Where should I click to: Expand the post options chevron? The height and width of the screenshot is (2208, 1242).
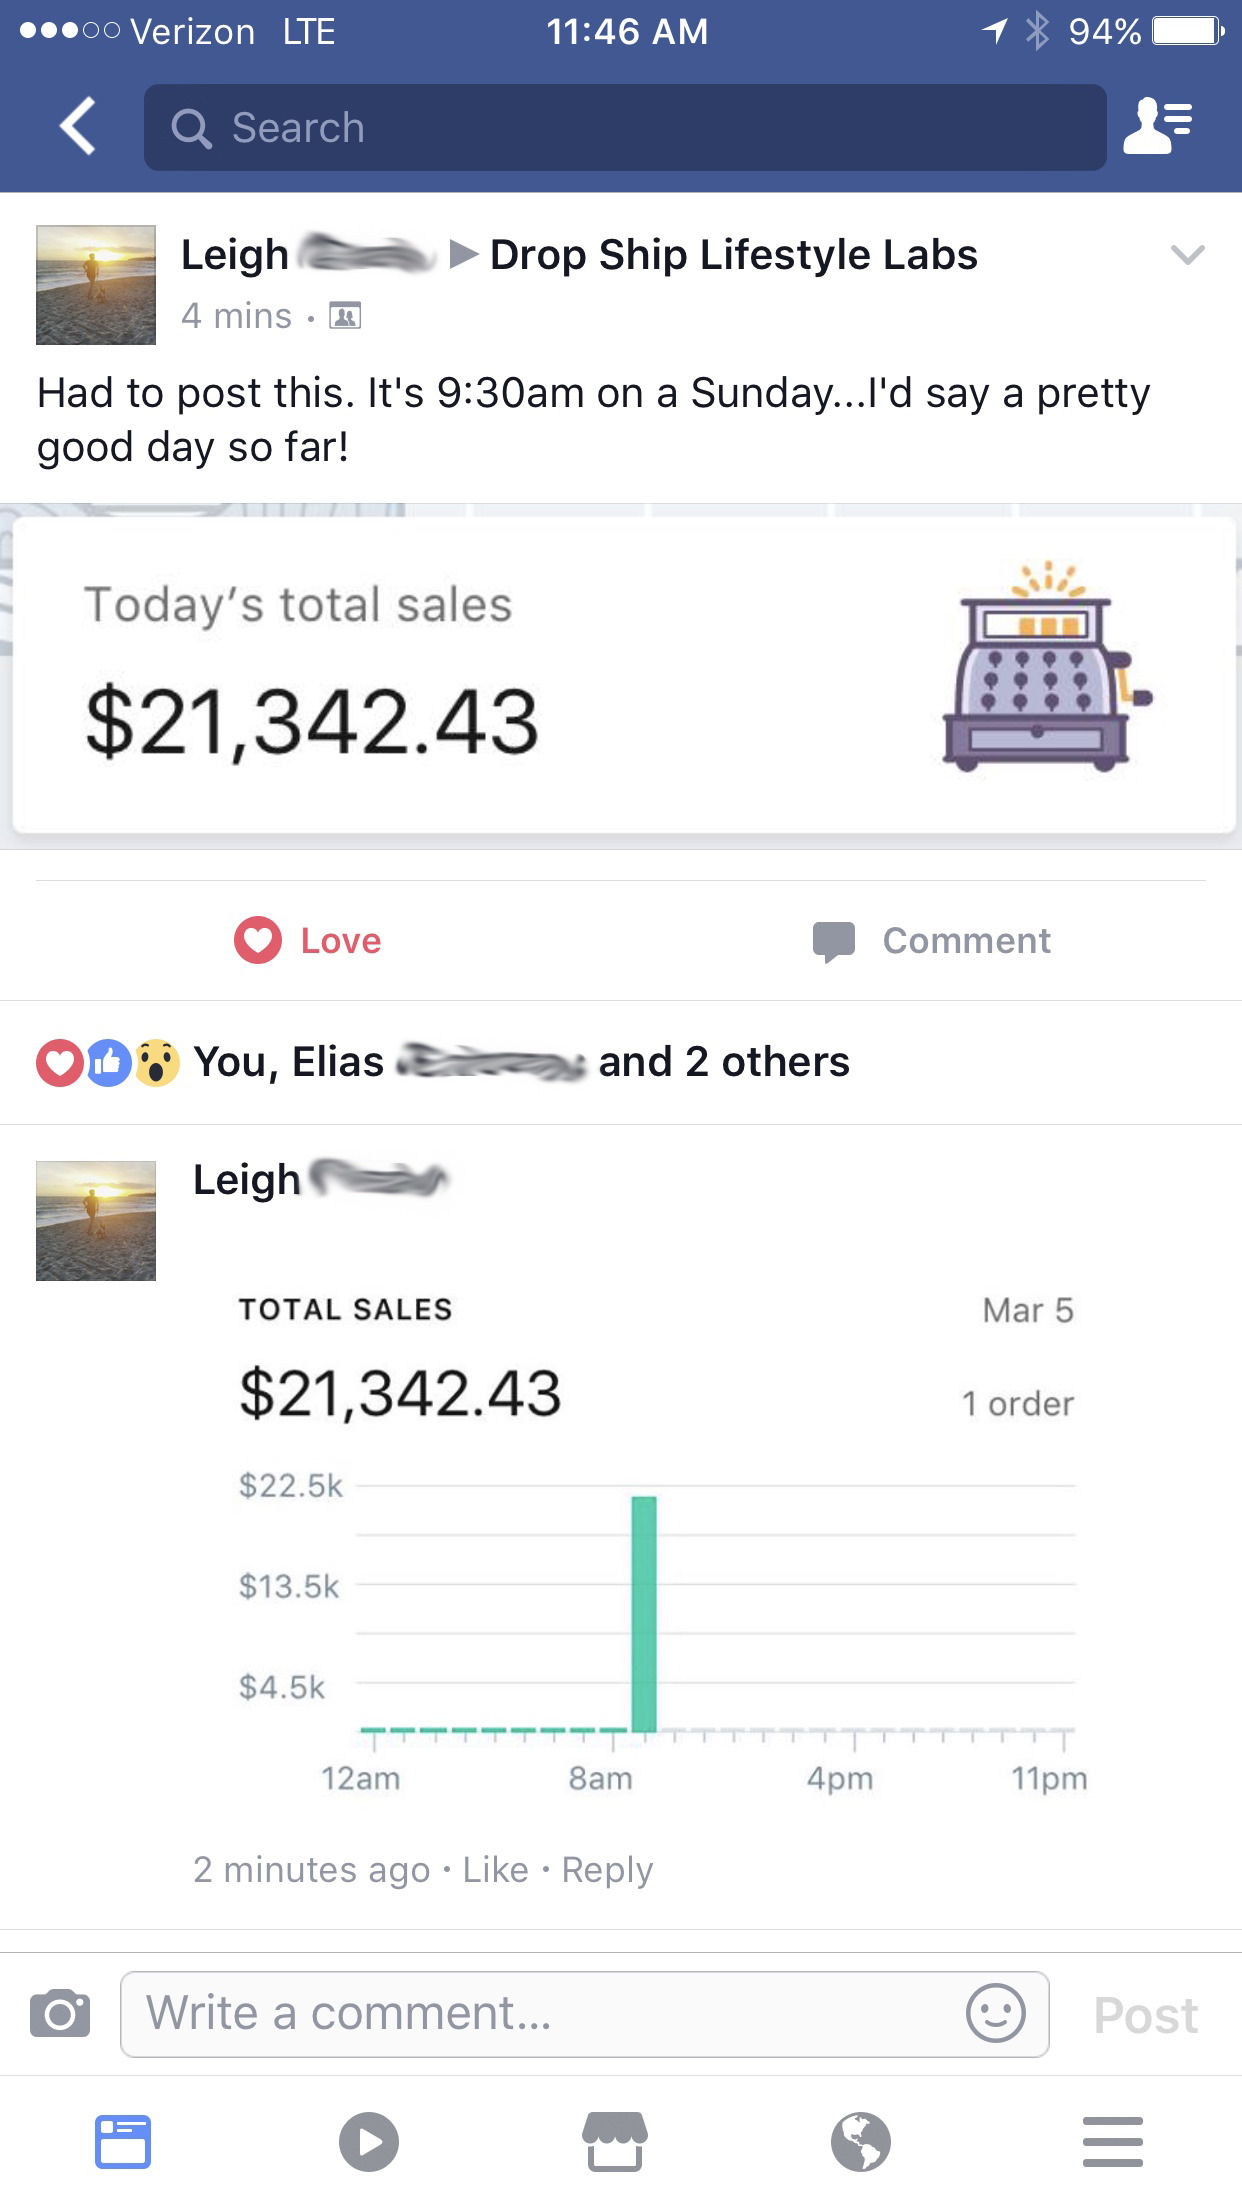pos(1187,255)
